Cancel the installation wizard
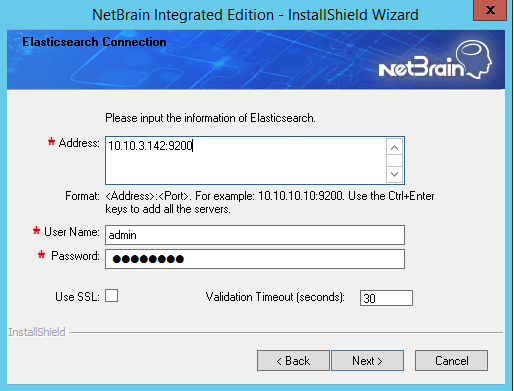This screenshot has height=391, width=514. click(x=451, y=360)
